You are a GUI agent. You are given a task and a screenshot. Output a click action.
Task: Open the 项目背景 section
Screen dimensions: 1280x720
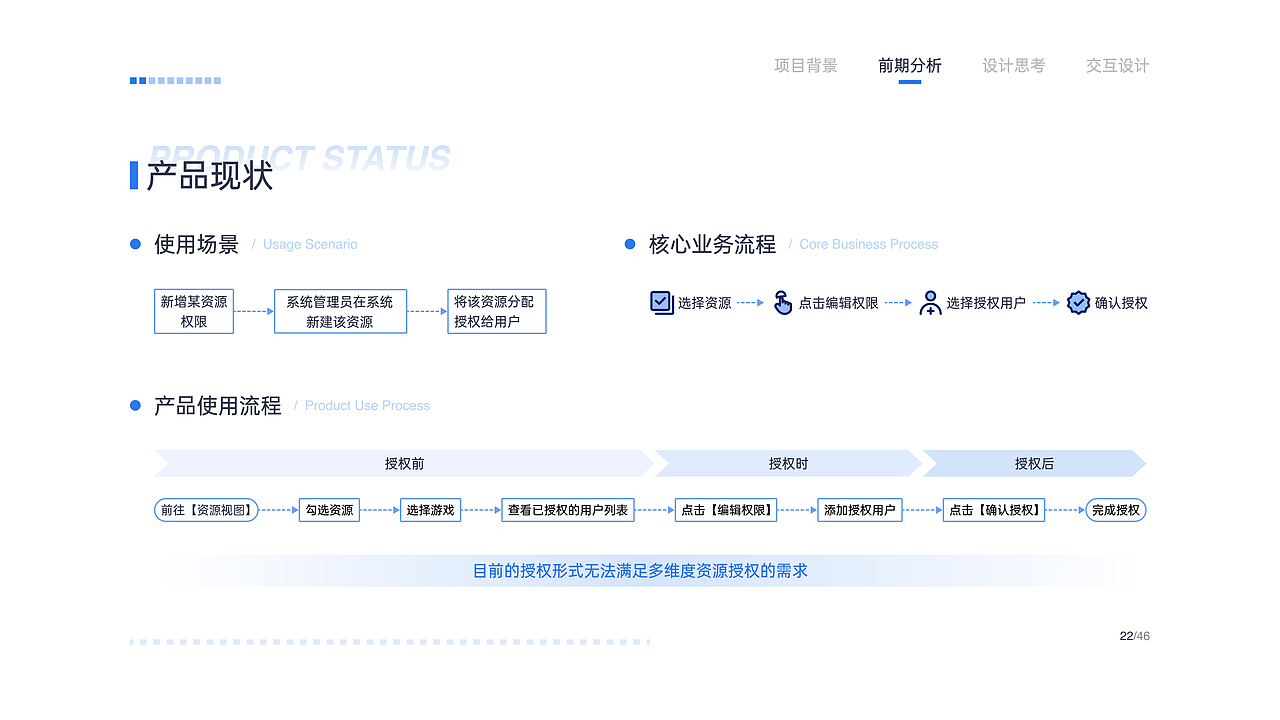pos(806,65)
